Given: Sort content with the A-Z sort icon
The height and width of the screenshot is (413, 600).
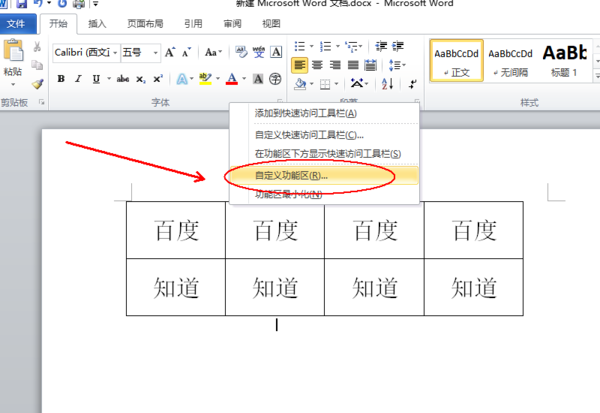Looking at the screenshot, I should tap(387, 83).
